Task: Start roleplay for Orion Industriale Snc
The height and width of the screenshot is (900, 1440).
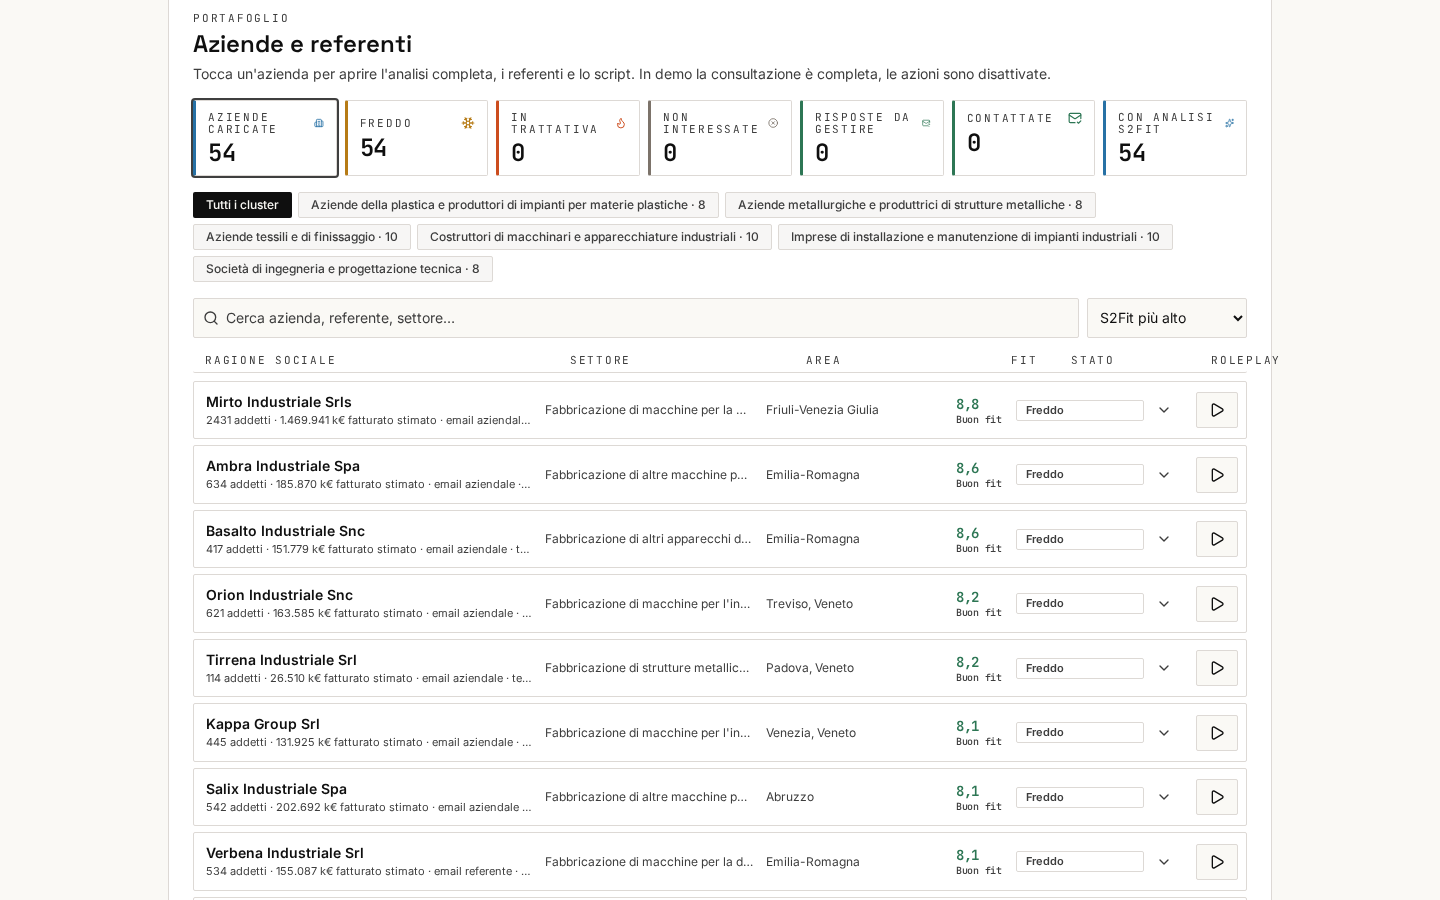Action: point(1217,604)
